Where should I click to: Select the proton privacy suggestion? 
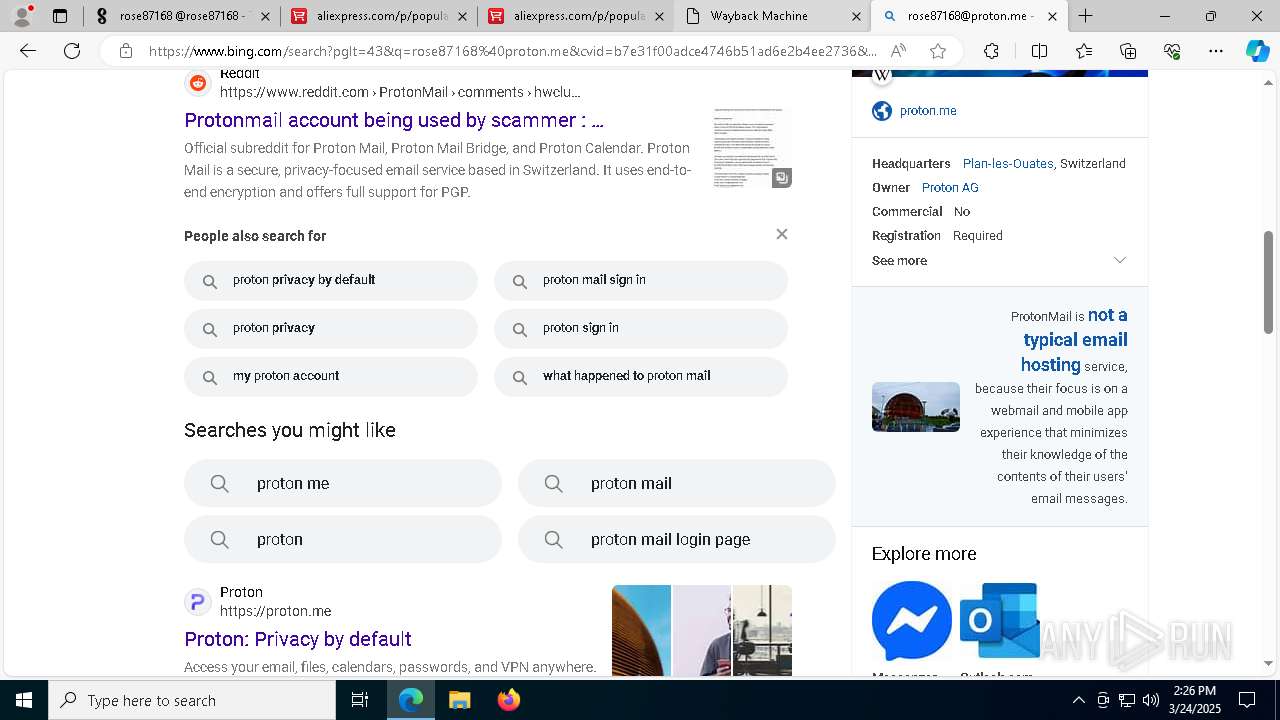click(x=331, y=329)
